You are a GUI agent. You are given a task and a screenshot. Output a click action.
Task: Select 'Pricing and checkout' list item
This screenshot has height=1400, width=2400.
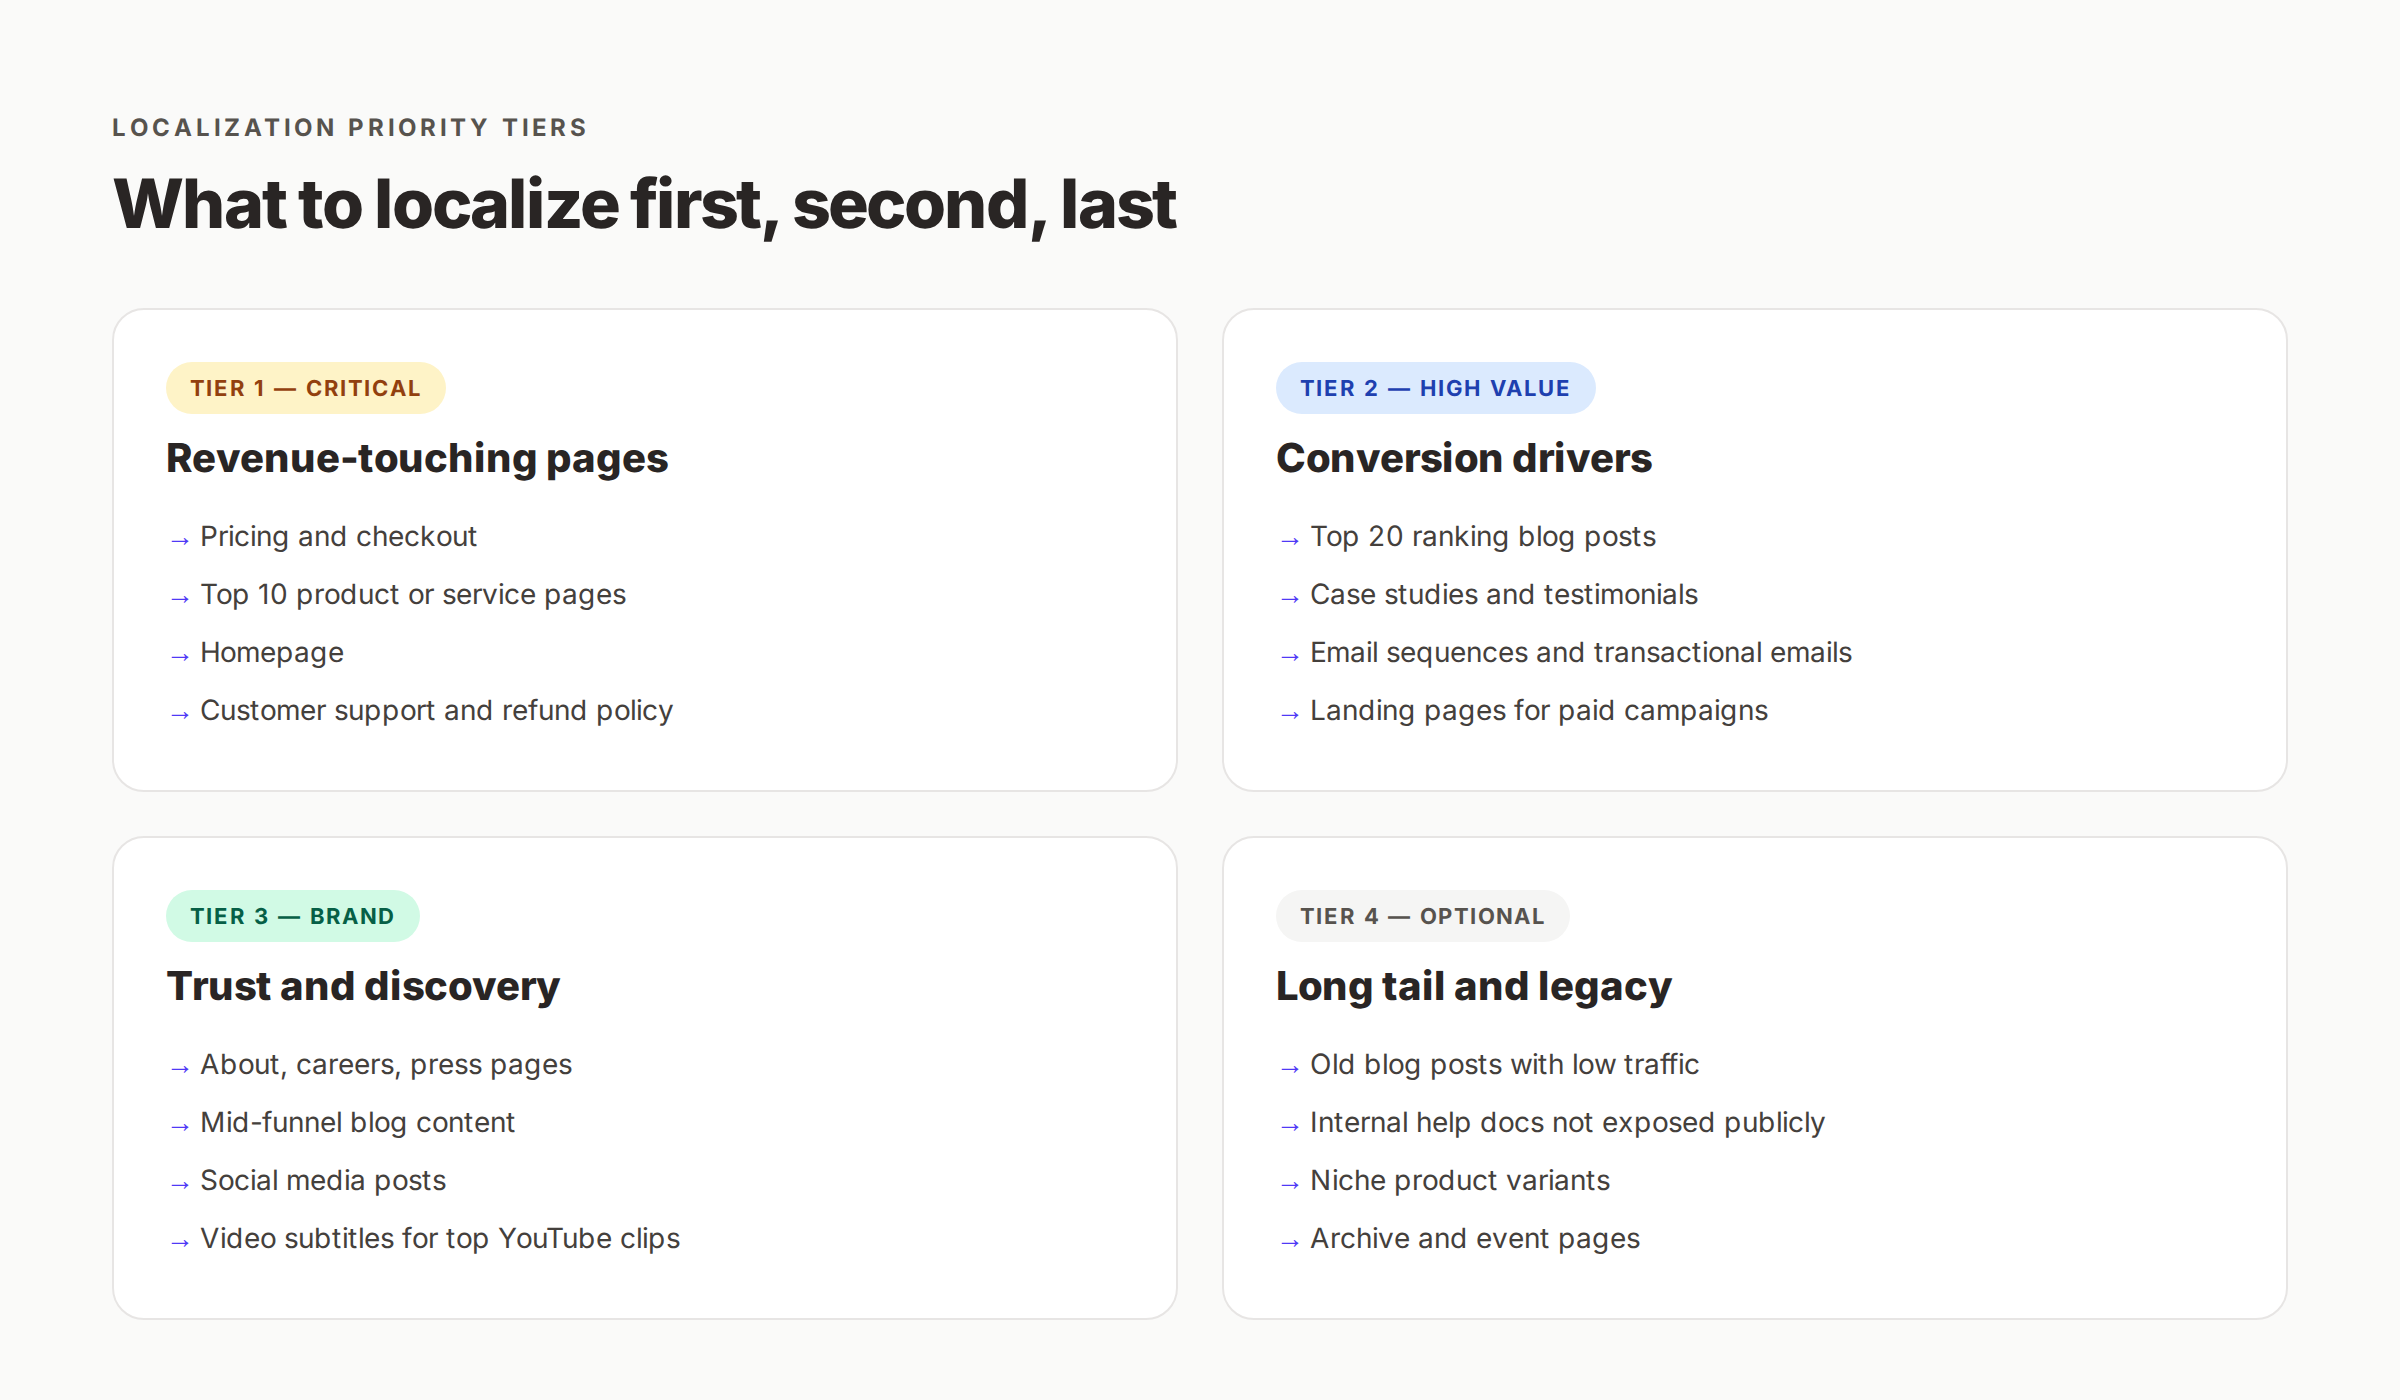(x=338, y=537)
